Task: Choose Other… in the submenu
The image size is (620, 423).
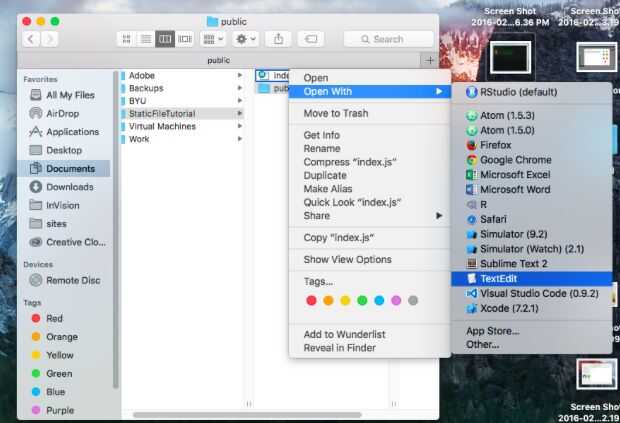Action: point(531,345)
